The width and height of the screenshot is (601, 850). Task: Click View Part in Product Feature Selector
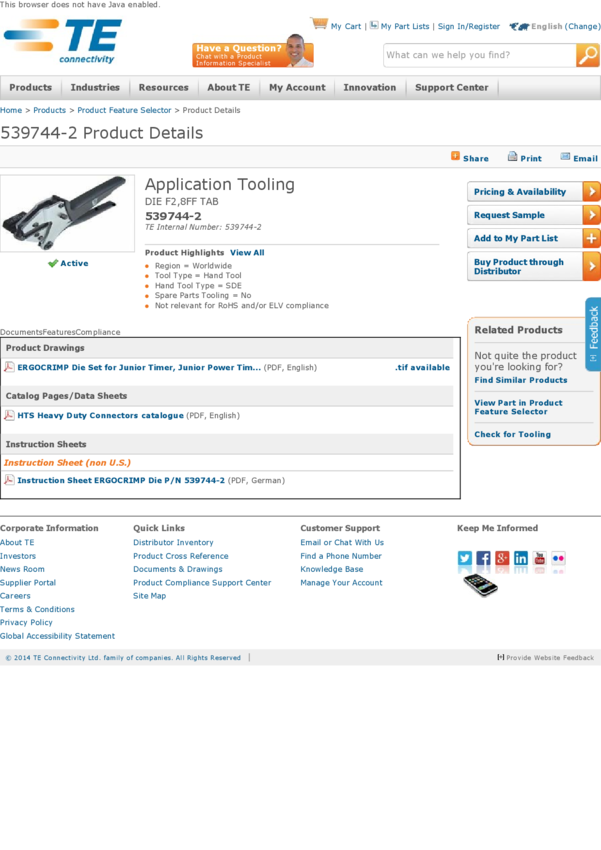[518, 407]
